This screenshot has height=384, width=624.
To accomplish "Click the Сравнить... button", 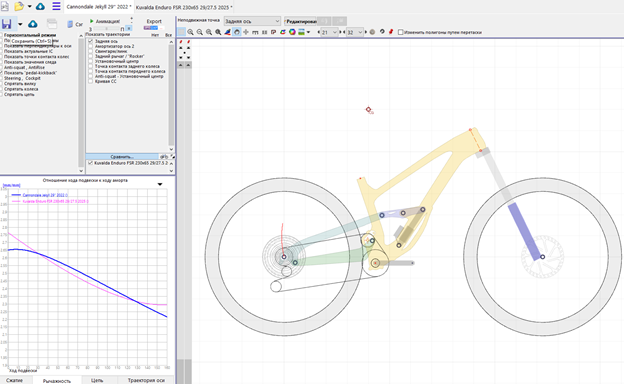I will (x=122, y=157).
